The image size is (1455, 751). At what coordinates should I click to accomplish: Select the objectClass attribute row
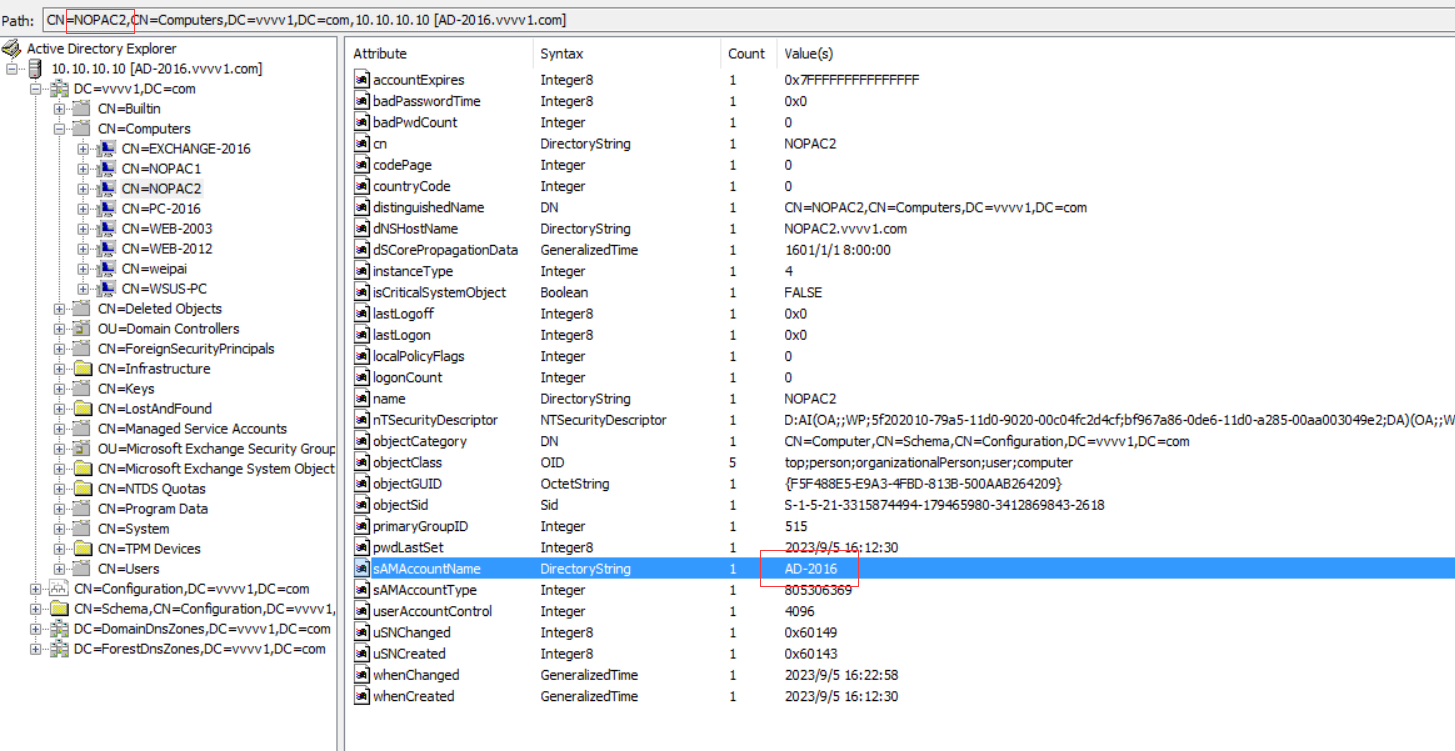tap(900, 463)
